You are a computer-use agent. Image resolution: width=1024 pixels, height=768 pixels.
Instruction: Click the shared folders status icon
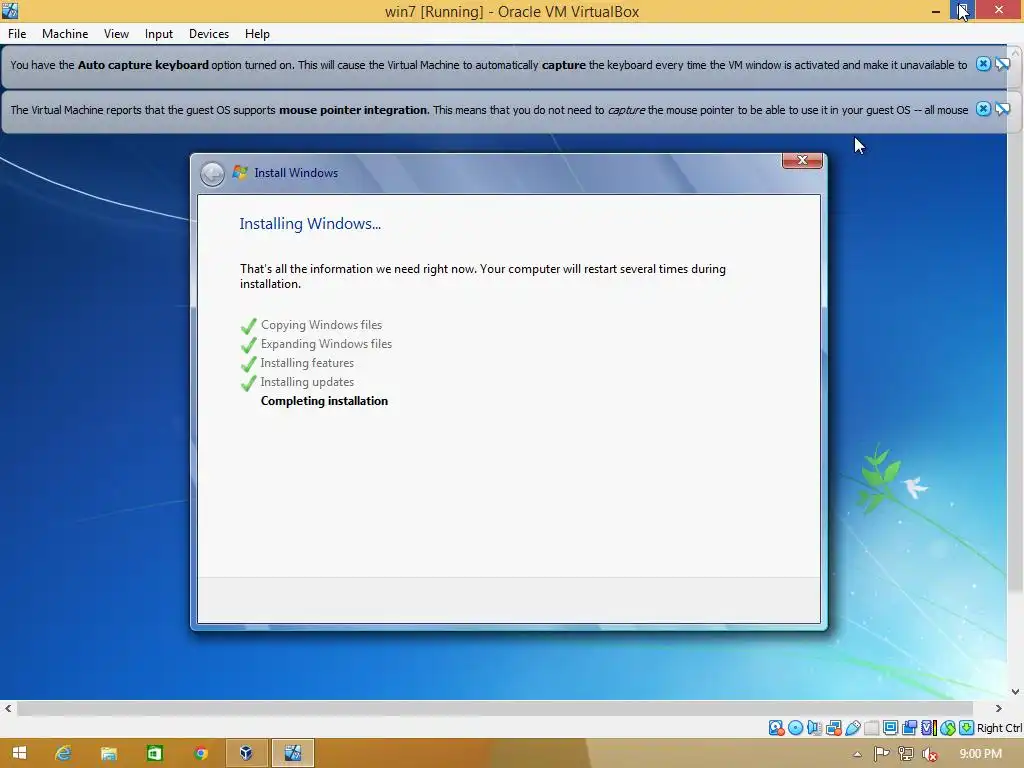point(872,728)
